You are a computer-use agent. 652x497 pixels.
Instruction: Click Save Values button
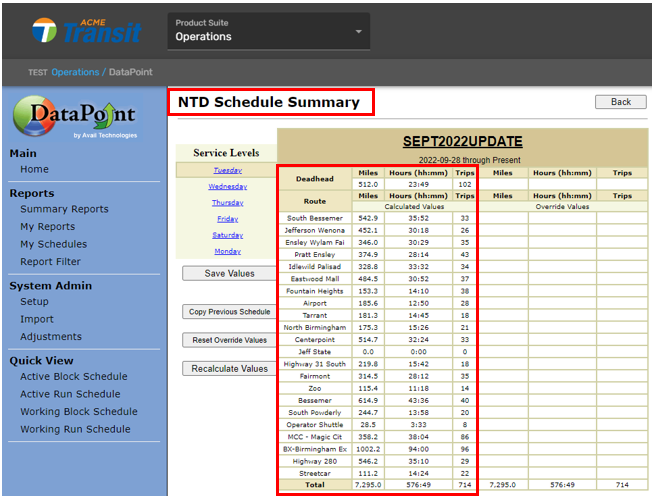pyautogui.click(x=230, y=273)
